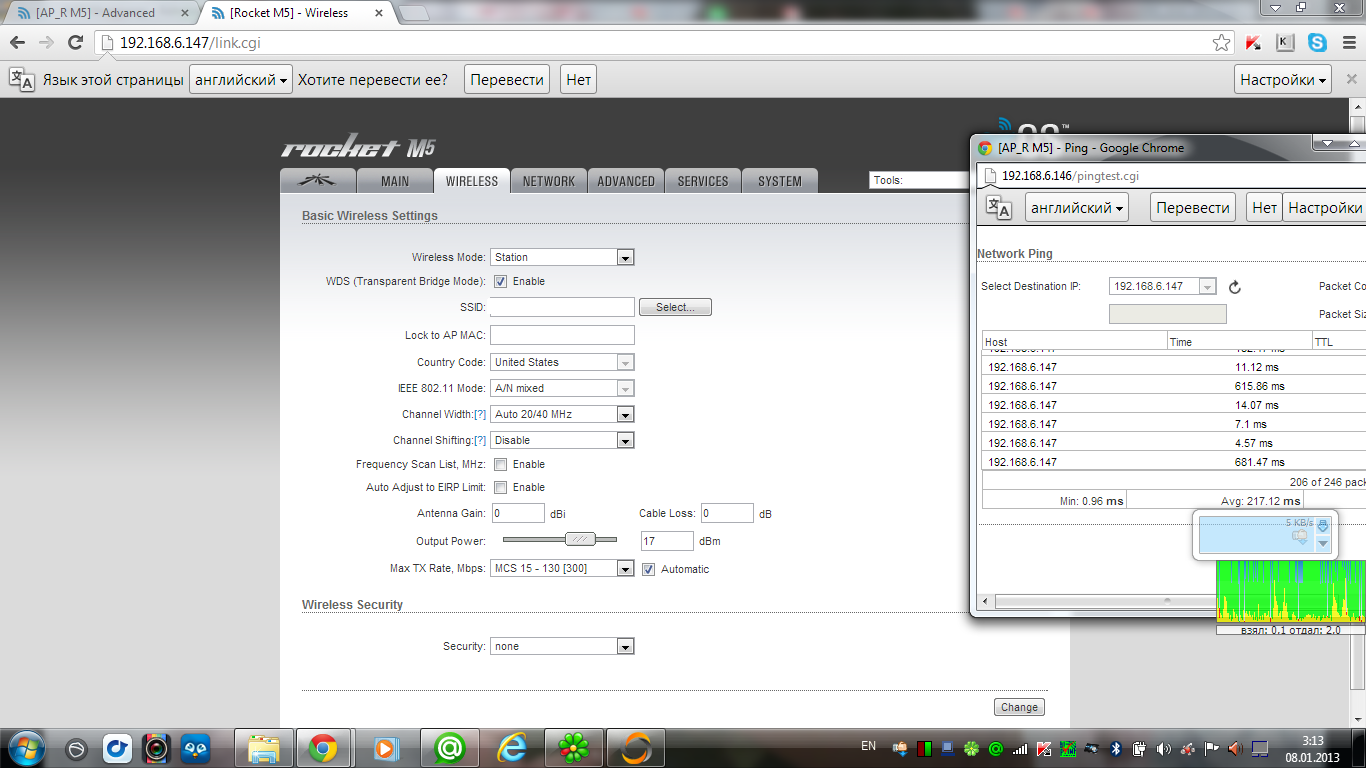The height and width of the screenshot is (768, 1366).
Task: Click the Cable Loss input field
Action: pos(726,513)
